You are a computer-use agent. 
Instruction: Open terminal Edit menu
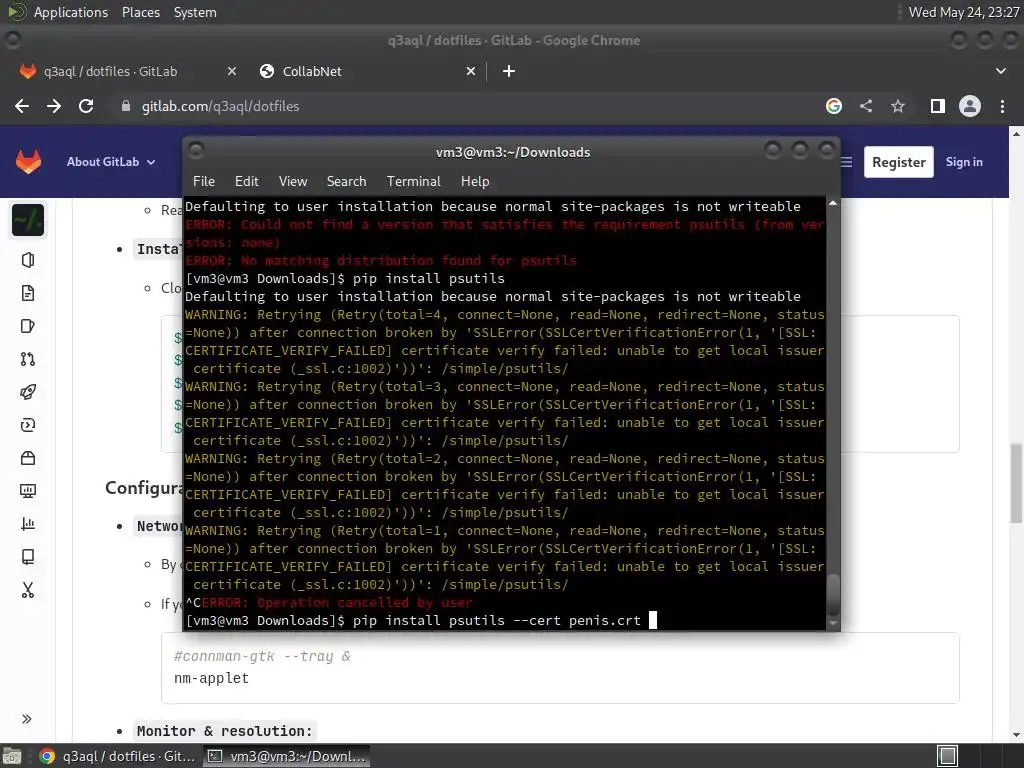coord(246,182)
